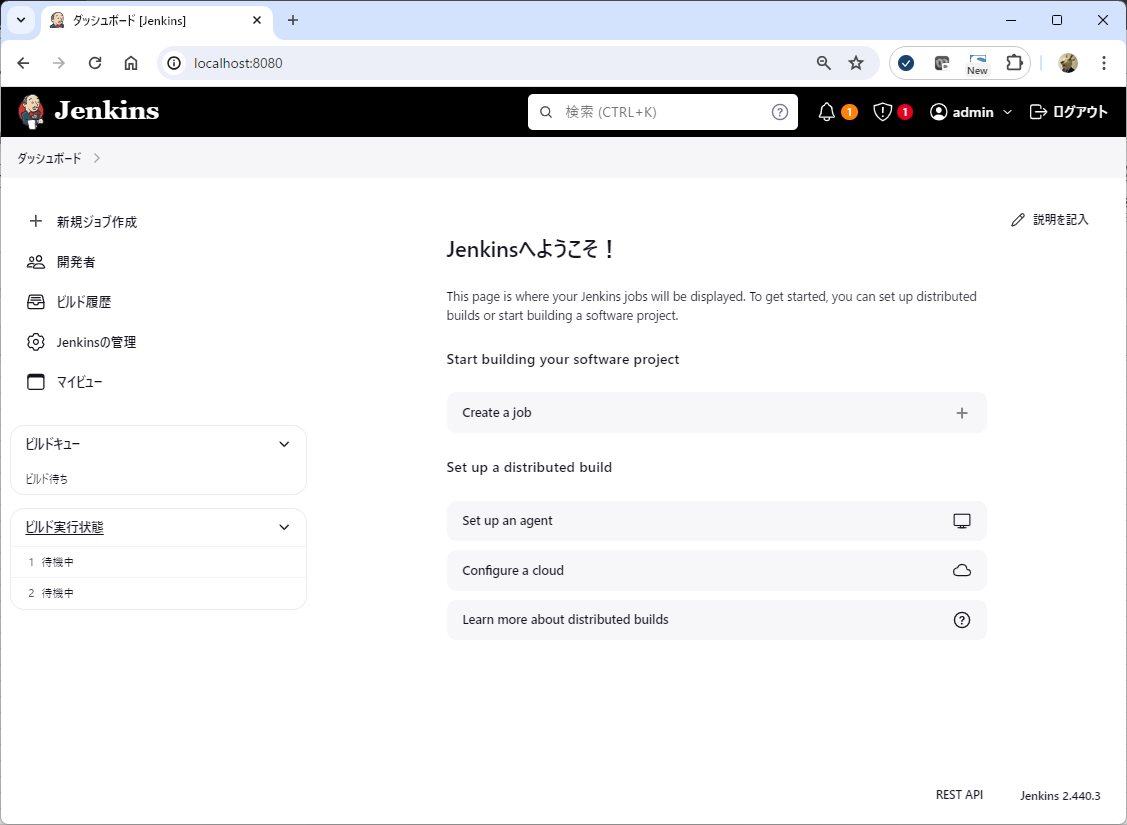Open the REST API footer link
The image size is (1127, 825).
tap(959, 795)
